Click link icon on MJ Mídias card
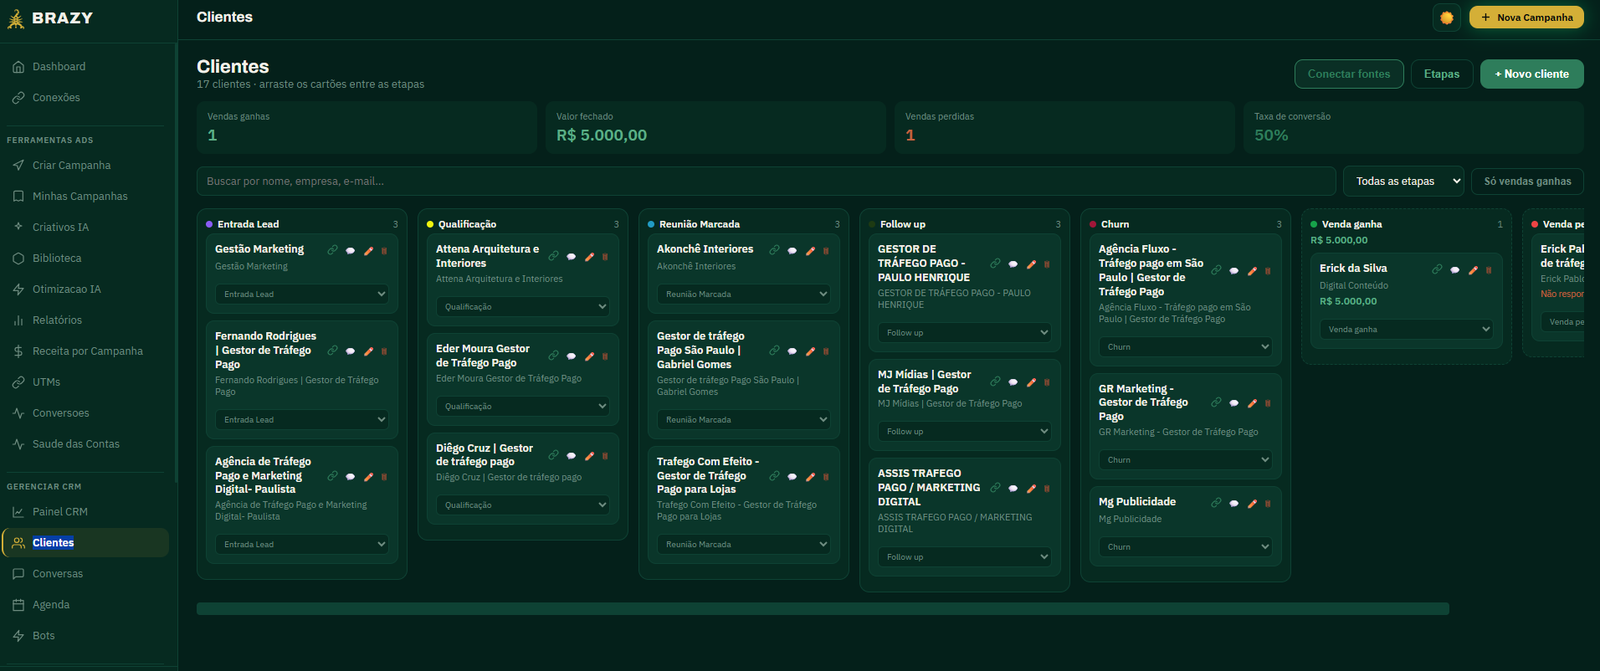Screen dimensions: 1600x671 point(995,381)
